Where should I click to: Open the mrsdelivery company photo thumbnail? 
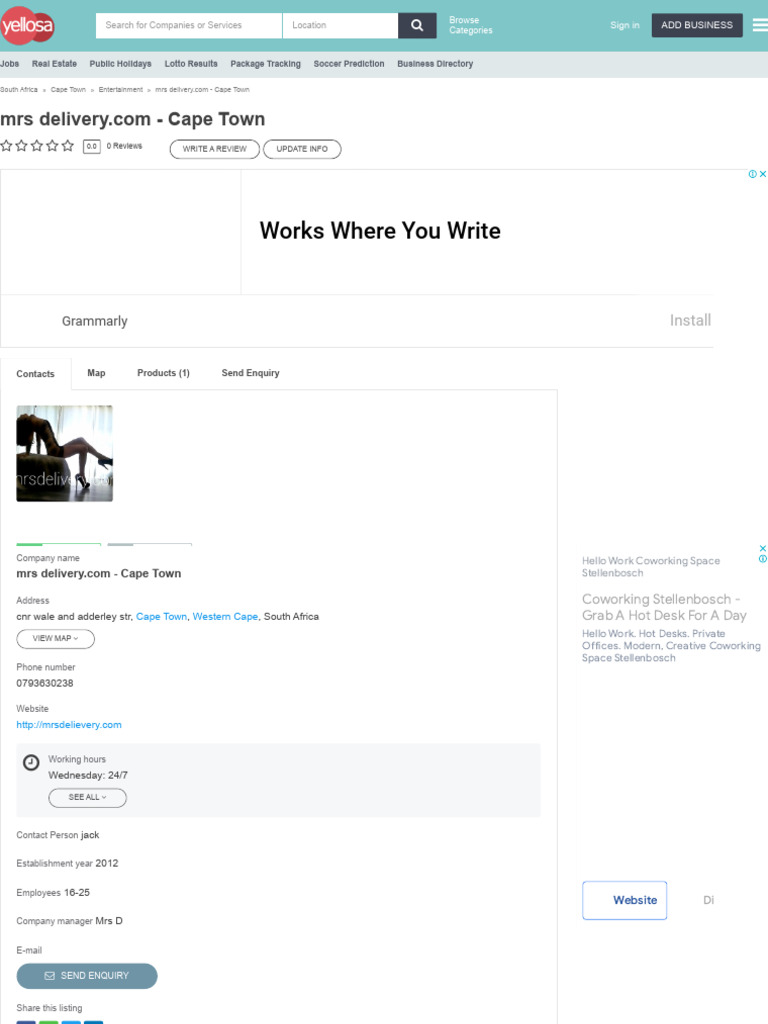[x=65, y=453]
